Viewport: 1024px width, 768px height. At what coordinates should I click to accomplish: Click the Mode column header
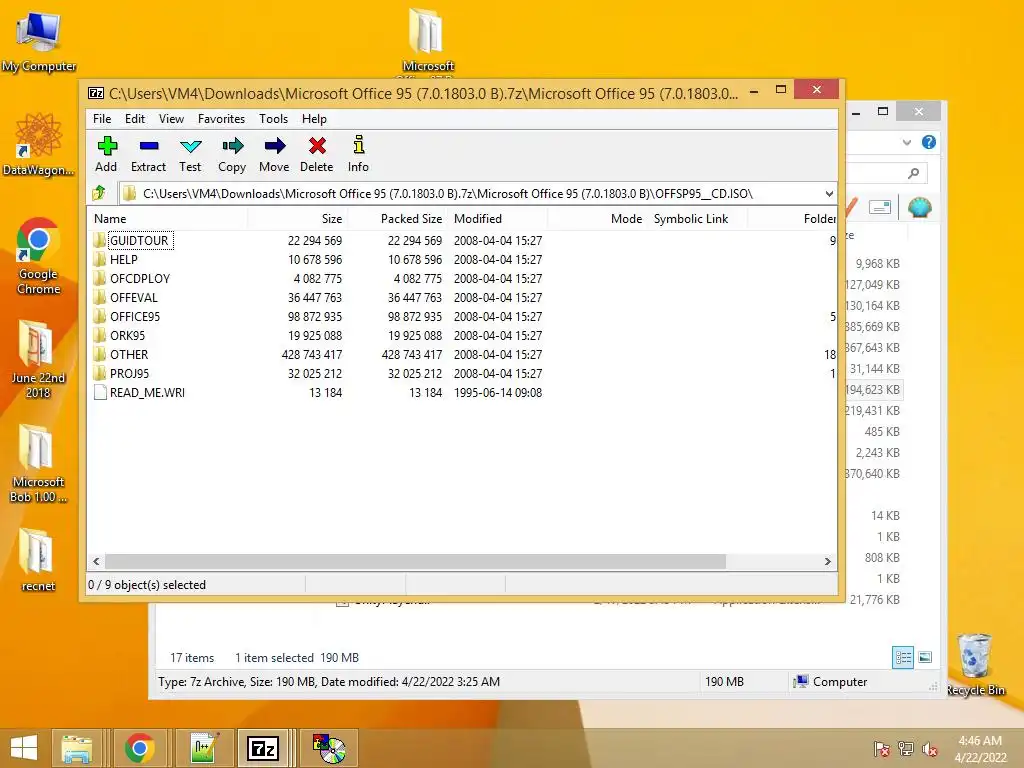pyautogui.click(x=597, y=219)
